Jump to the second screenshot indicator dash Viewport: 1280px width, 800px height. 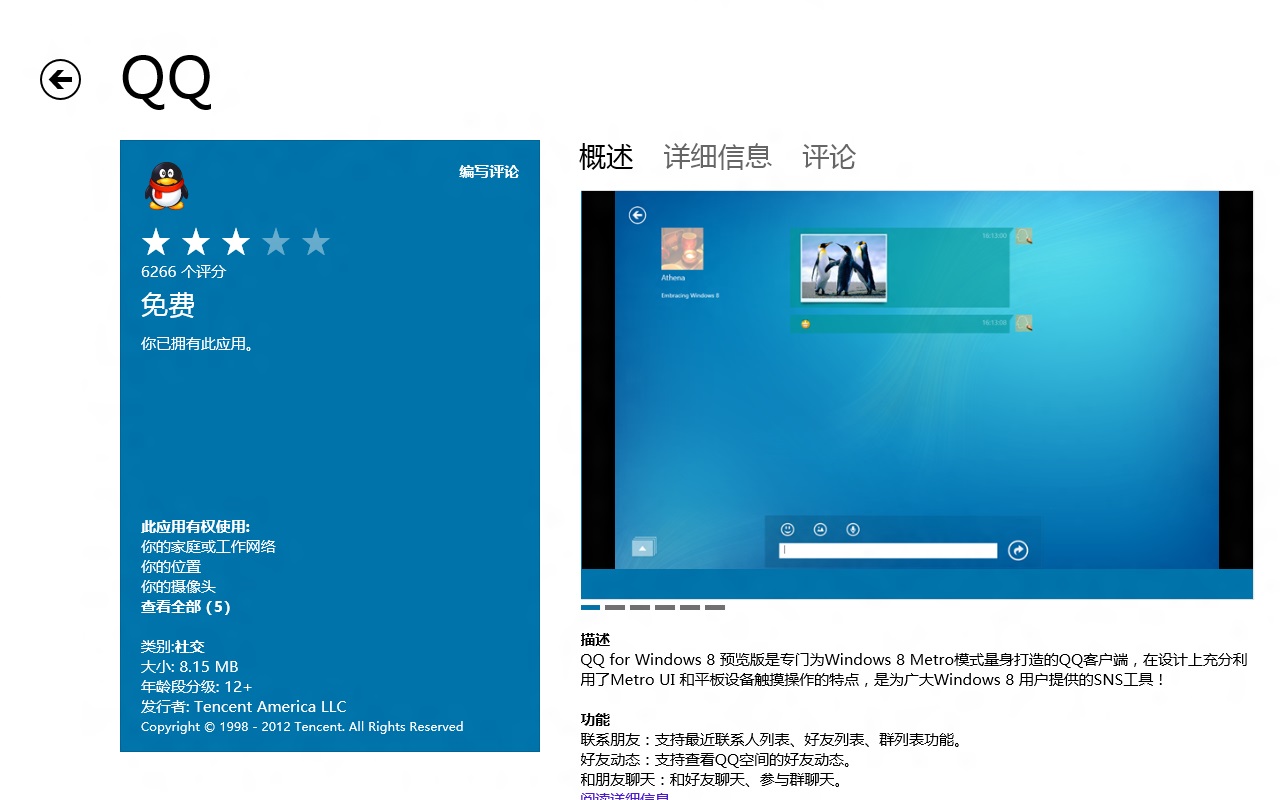coord(615,607)
